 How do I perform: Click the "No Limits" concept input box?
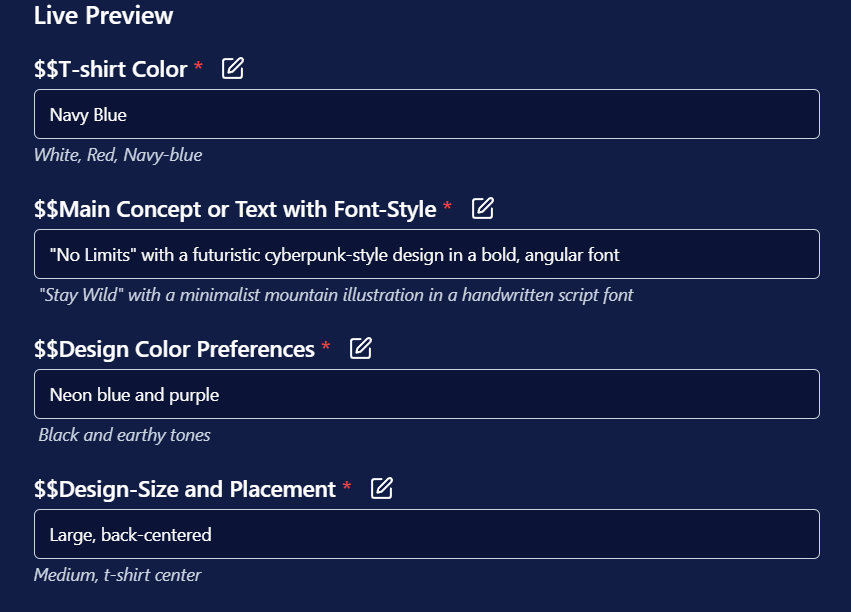[427, 254]
